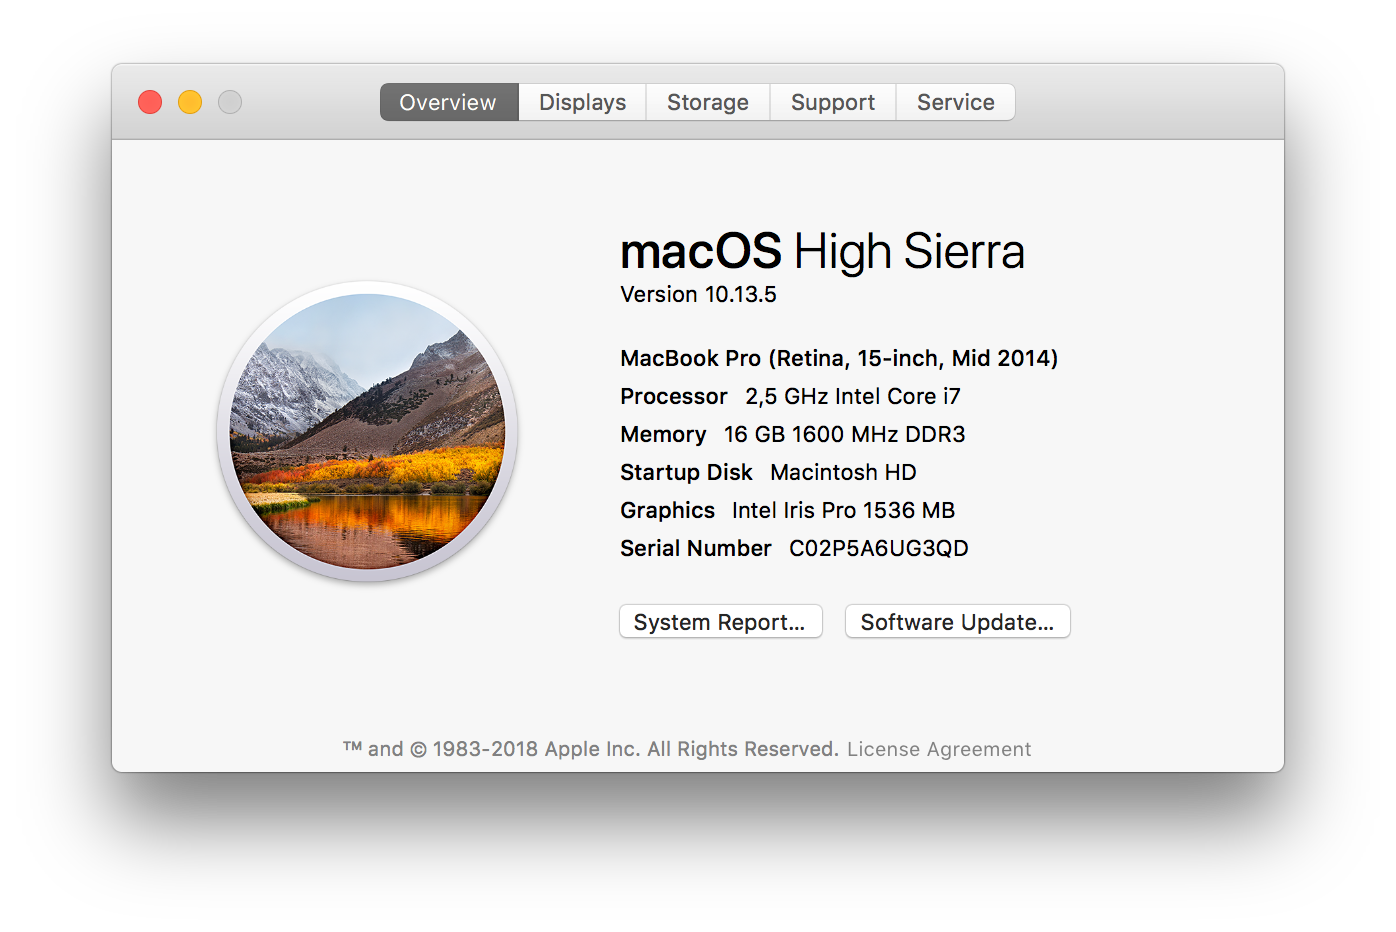Click the Graphics label
This screenshot has height=932, width=1396.
667,510
